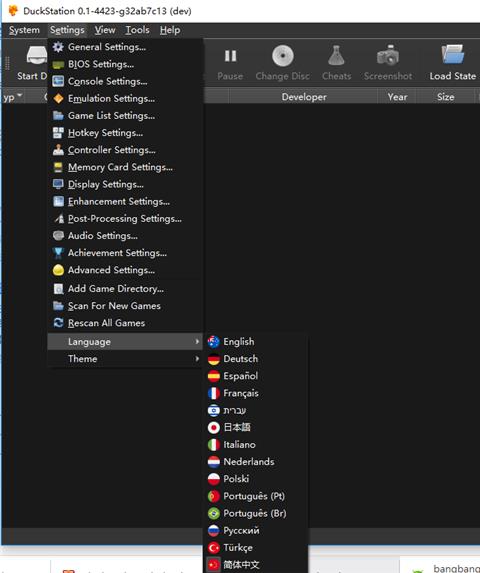This screenshot has width=480, height=573.
Task: Select Polski language option
Action: [256, 479]
